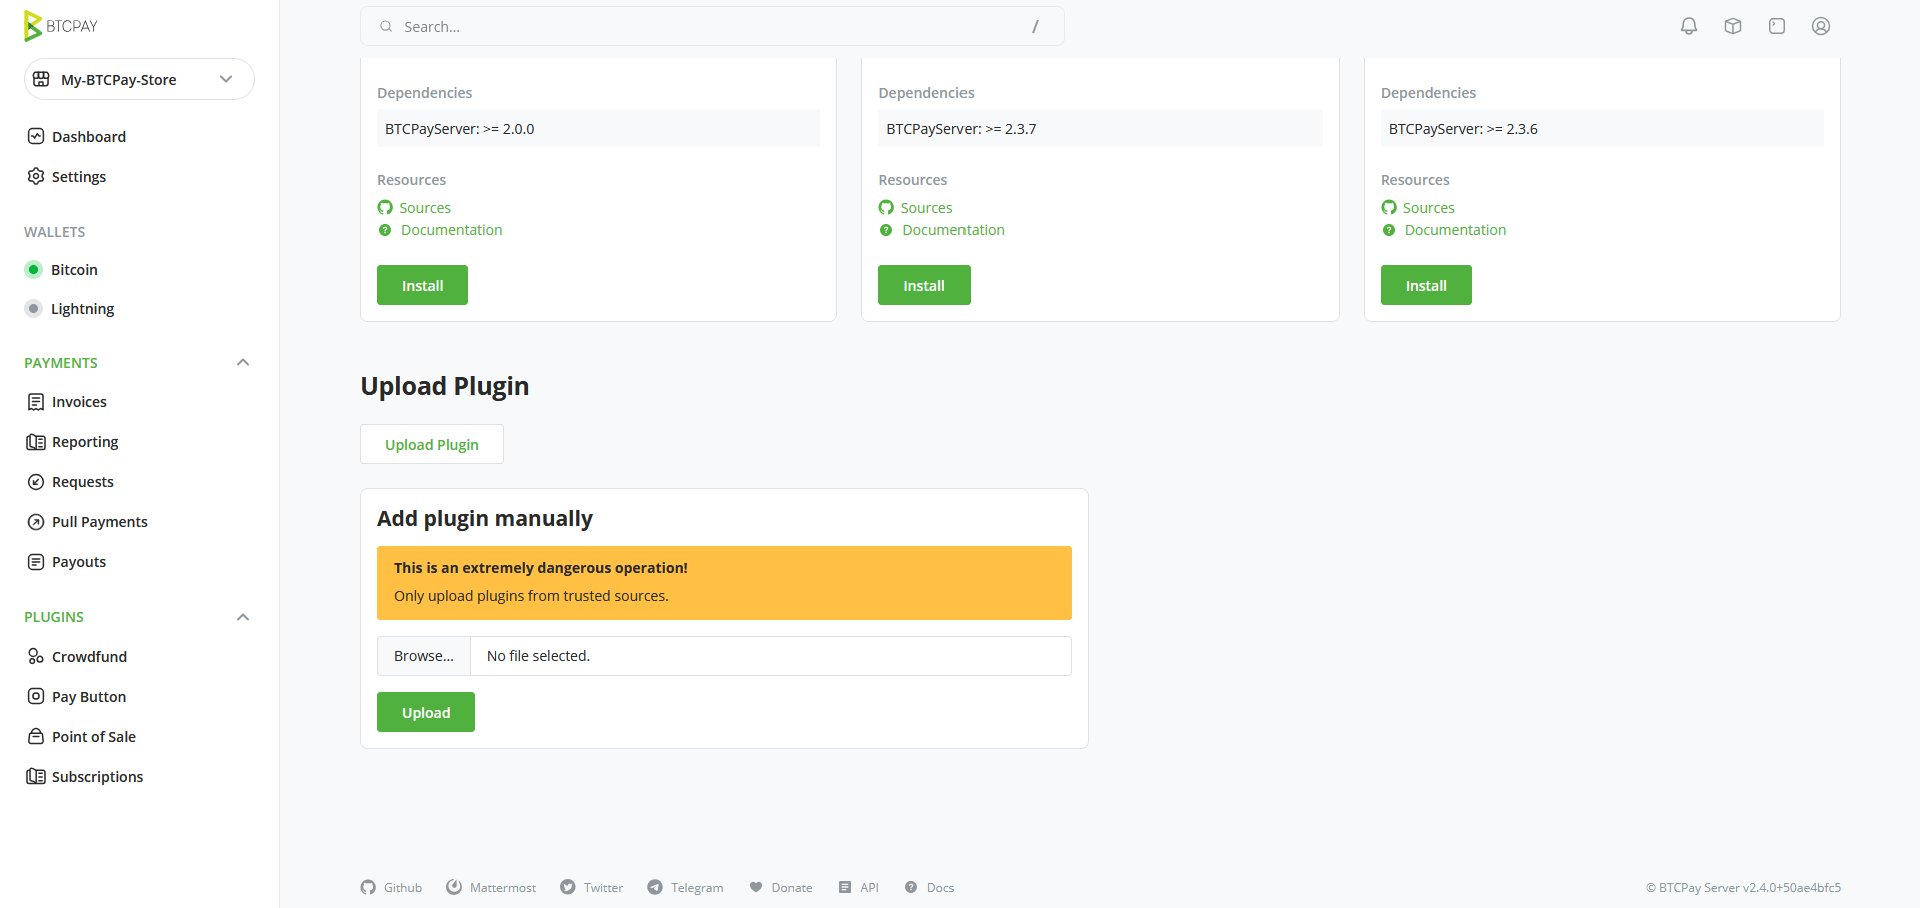Viewport: 1920px width, 908px height.
Task: Open Payouts page
Action: tap(79, 562)
